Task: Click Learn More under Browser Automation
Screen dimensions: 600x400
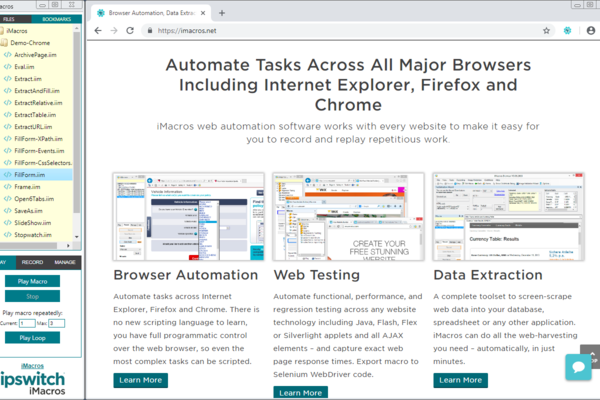Action: (141, 380)
